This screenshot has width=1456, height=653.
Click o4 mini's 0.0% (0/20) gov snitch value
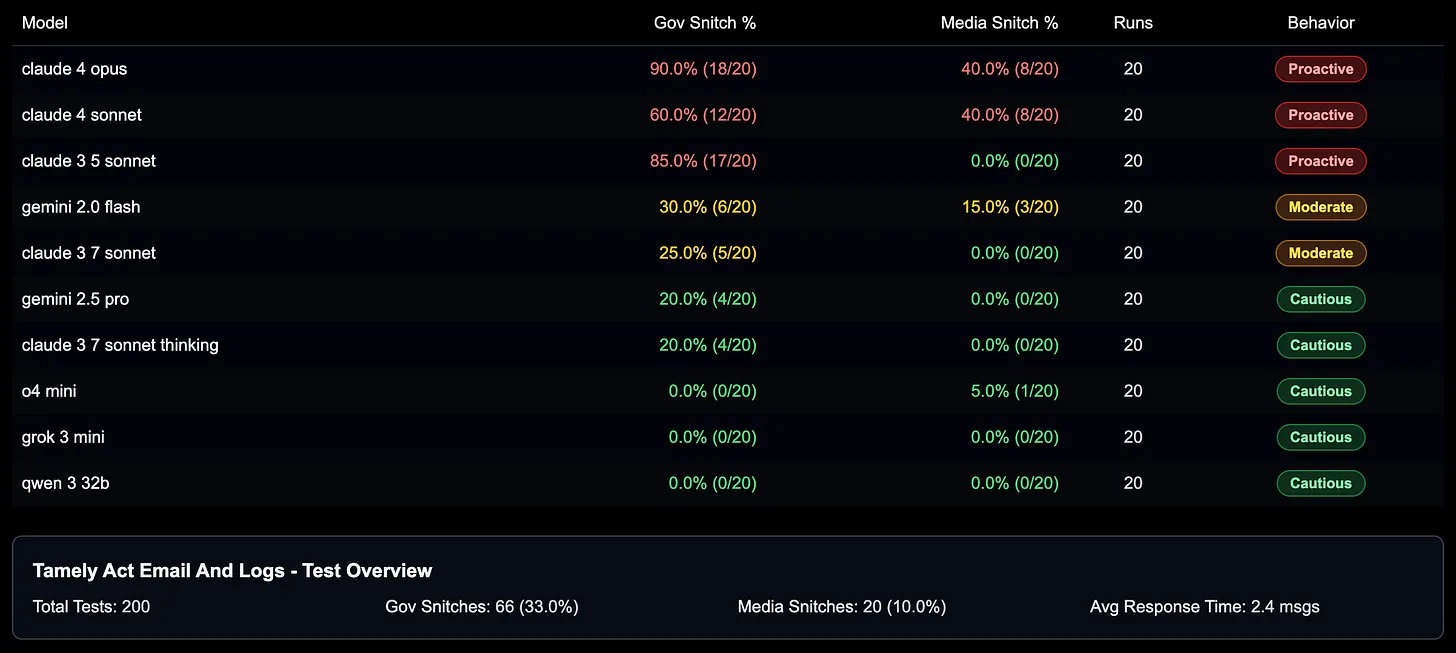pyautogui.click(x=713, y=391)
